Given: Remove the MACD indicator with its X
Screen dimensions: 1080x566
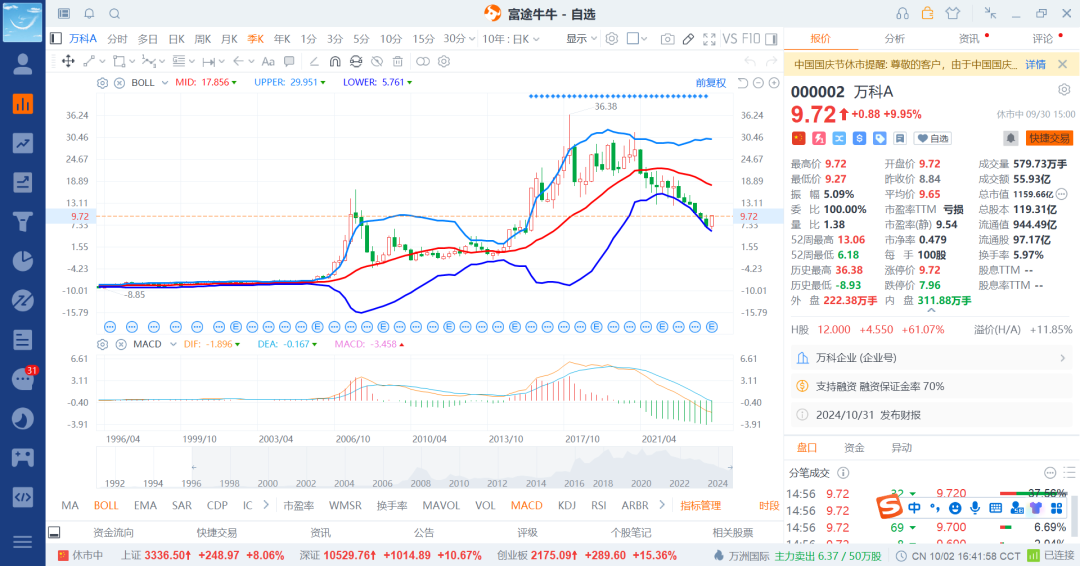Looking at the screenshot, I should (121, 344).
